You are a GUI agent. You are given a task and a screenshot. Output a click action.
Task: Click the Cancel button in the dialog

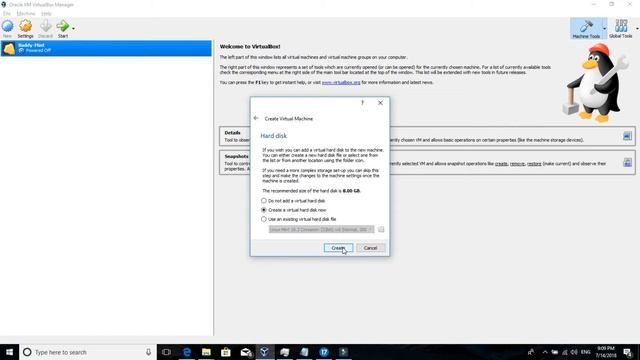click(370, 248)
